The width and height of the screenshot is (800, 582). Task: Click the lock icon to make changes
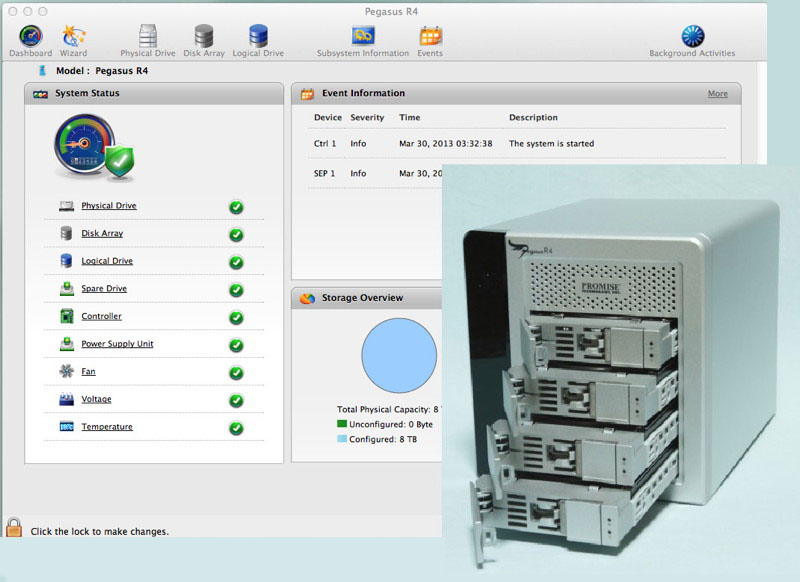14,527
